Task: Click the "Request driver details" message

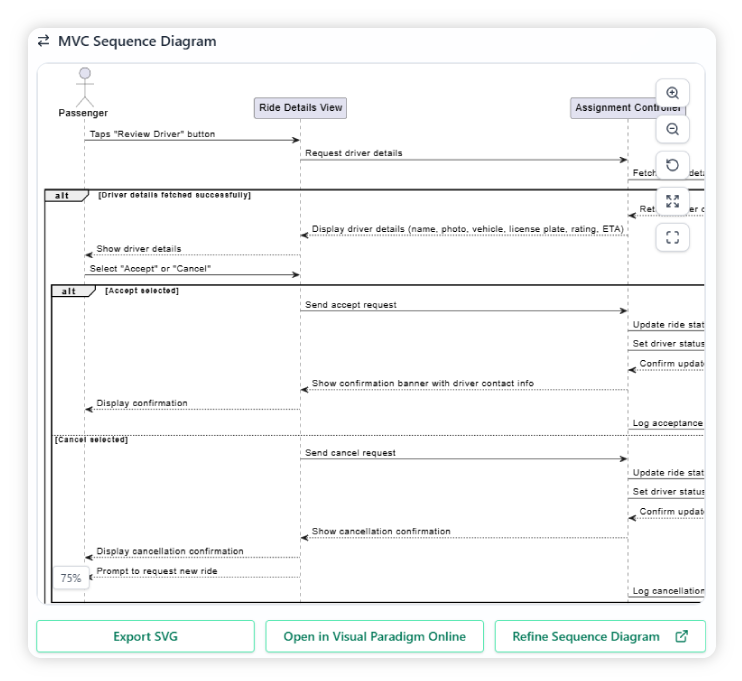Action: tap(354, 153)
